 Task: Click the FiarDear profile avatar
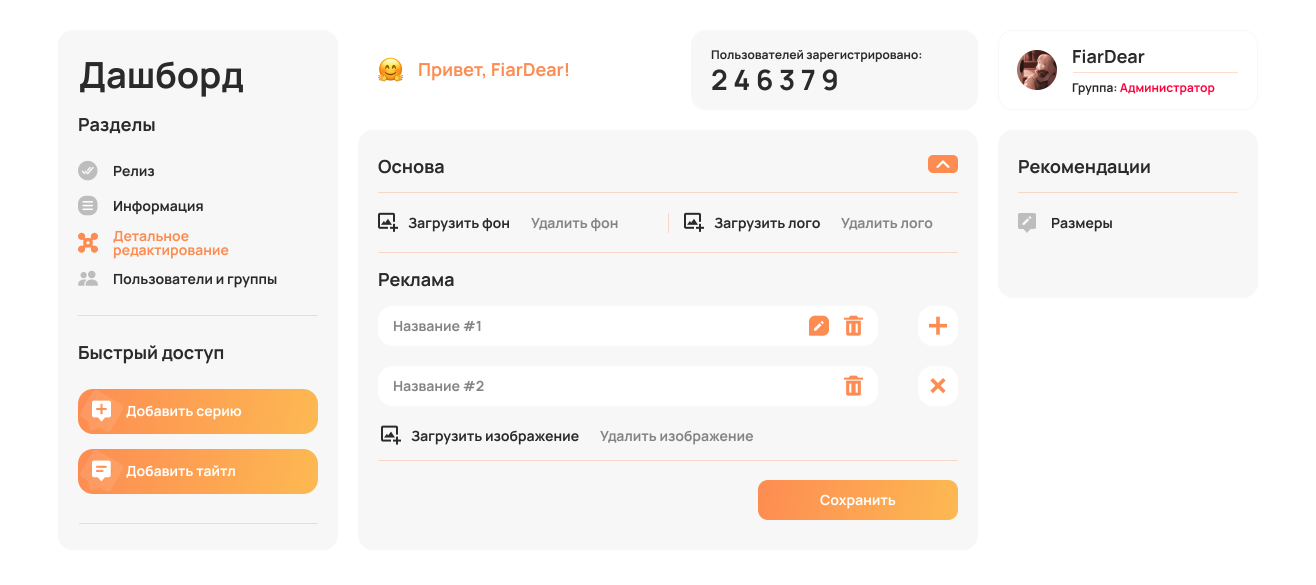point(1037,70)
